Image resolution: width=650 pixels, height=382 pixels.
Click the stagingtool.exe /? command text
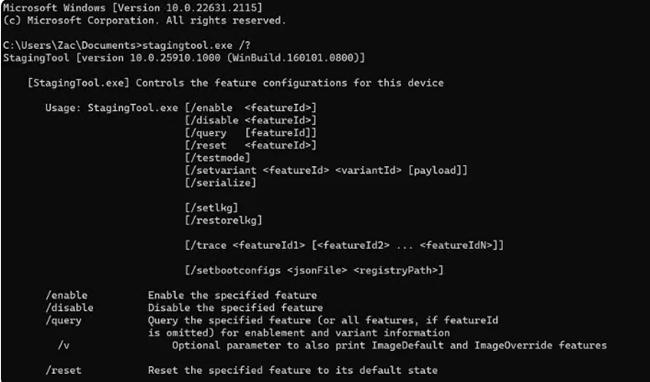(x=196, y=45)
